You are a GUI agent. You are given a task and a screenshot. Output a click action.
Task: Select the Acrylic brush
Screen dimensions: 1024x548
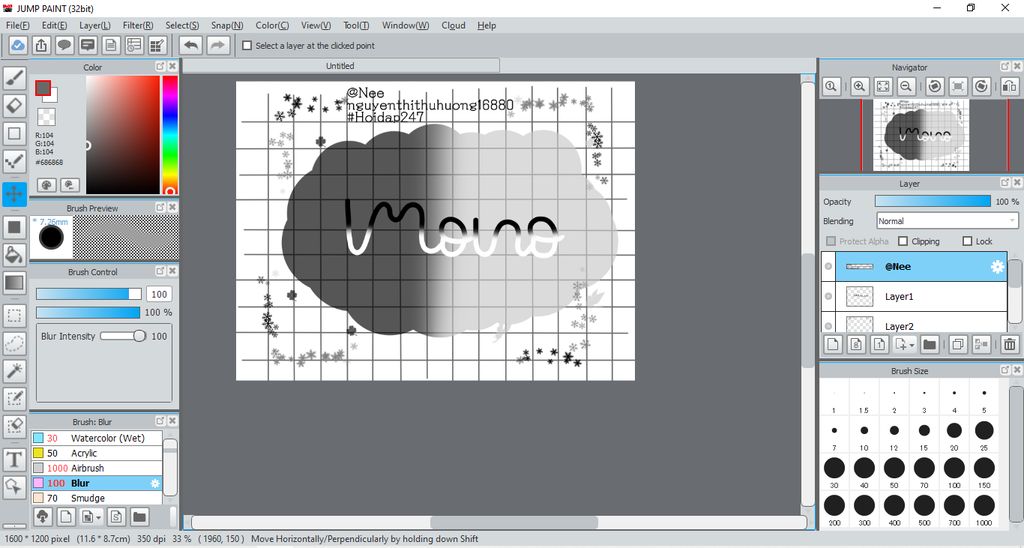point(97,453)
